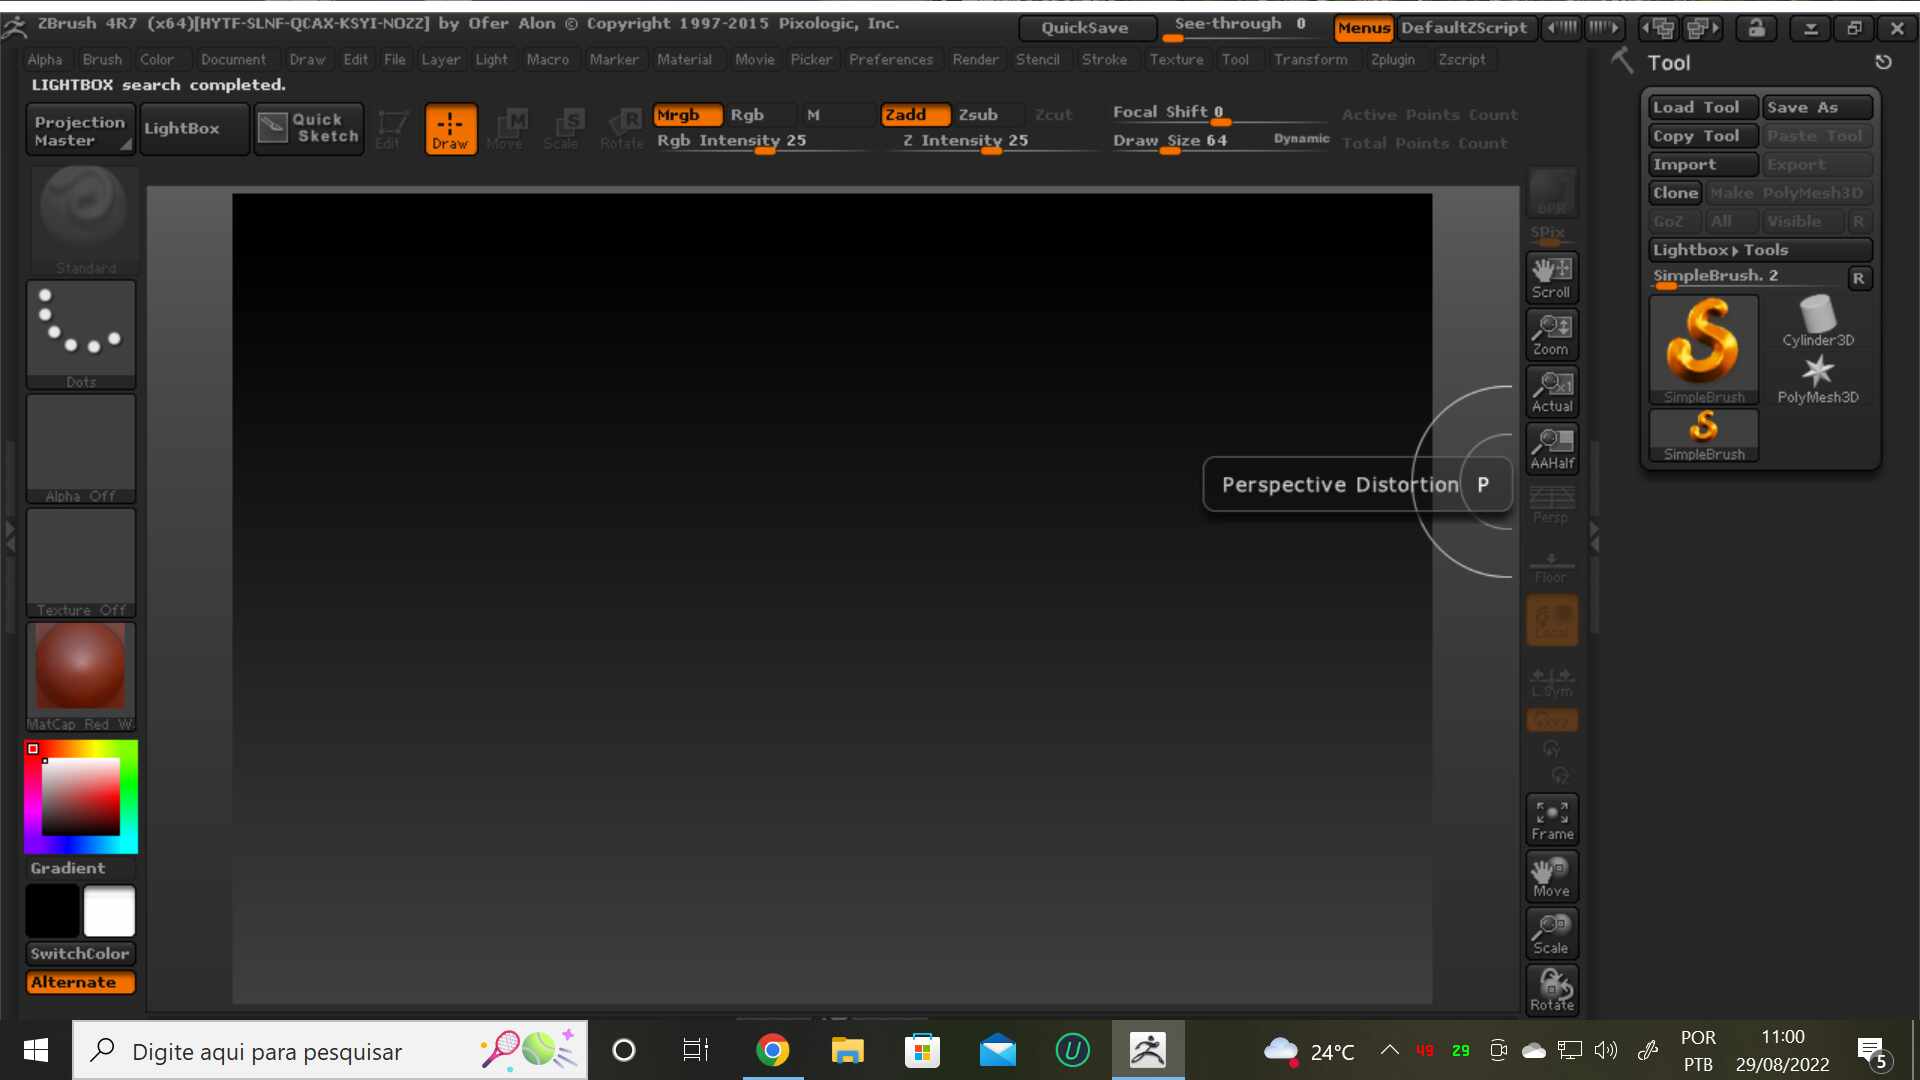Screen dimensions: 1920x1080
Task: Choose the PolyMesh3D star tool
Action: pos(1817,379)
